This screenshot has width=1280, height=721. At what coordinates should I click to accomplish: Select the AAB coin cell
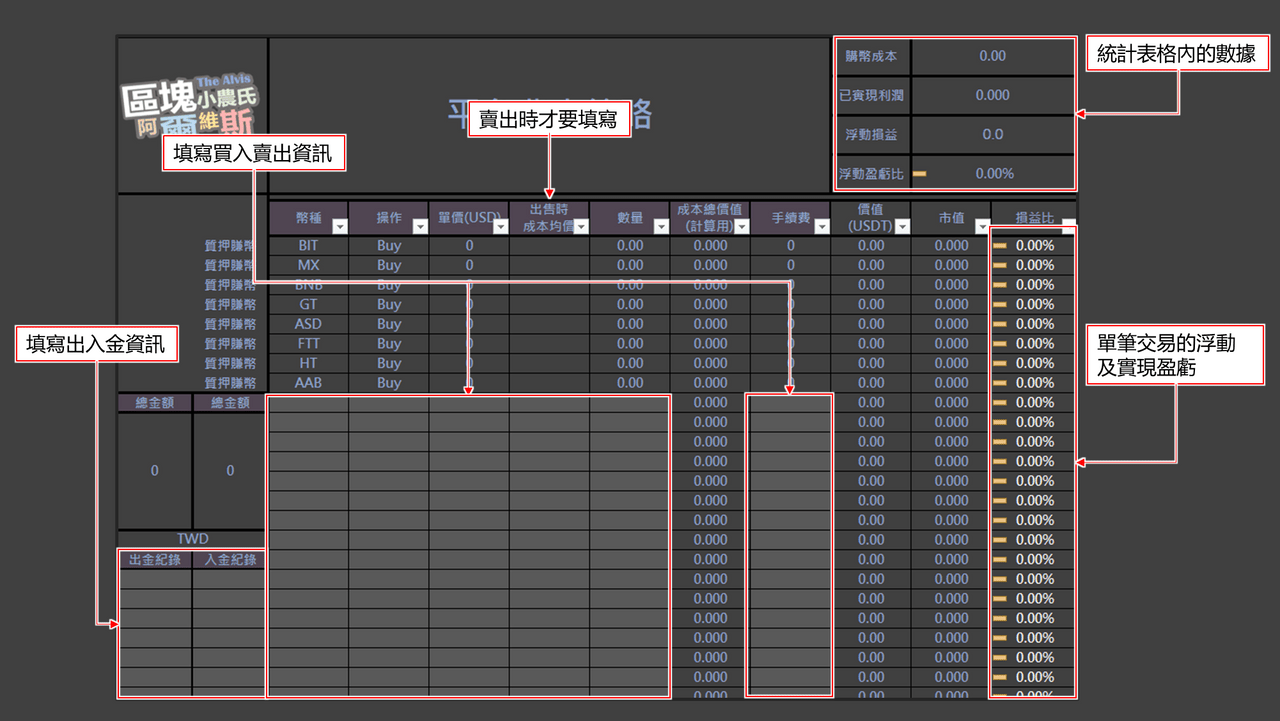point(308,383)
